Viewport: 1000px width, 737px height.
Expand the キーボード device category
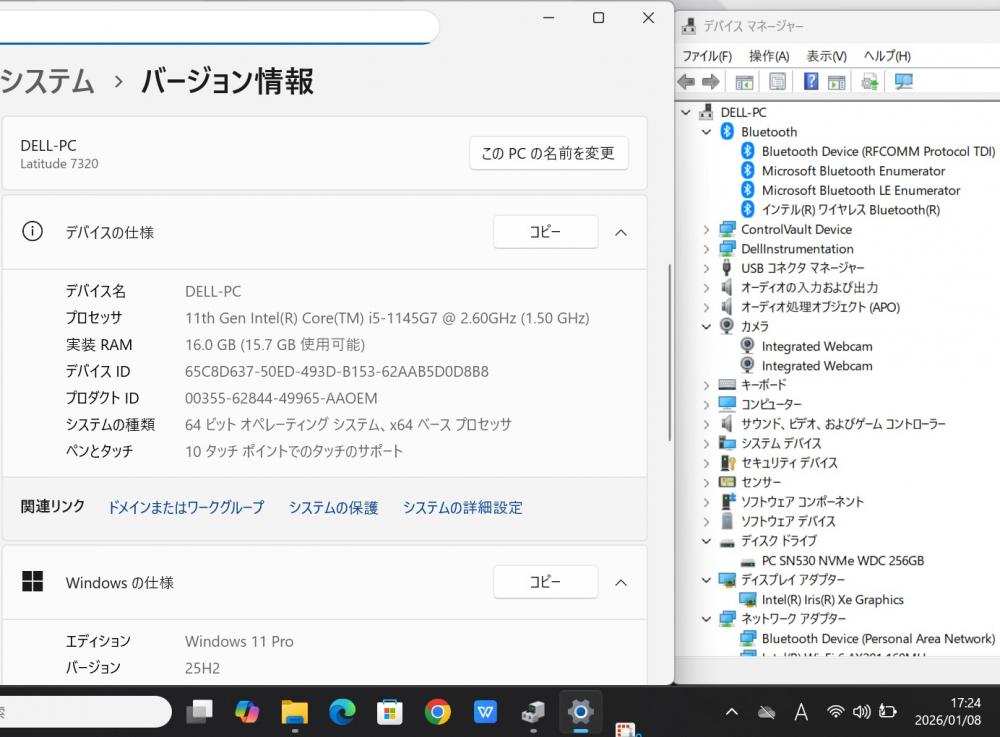[706, 385]
